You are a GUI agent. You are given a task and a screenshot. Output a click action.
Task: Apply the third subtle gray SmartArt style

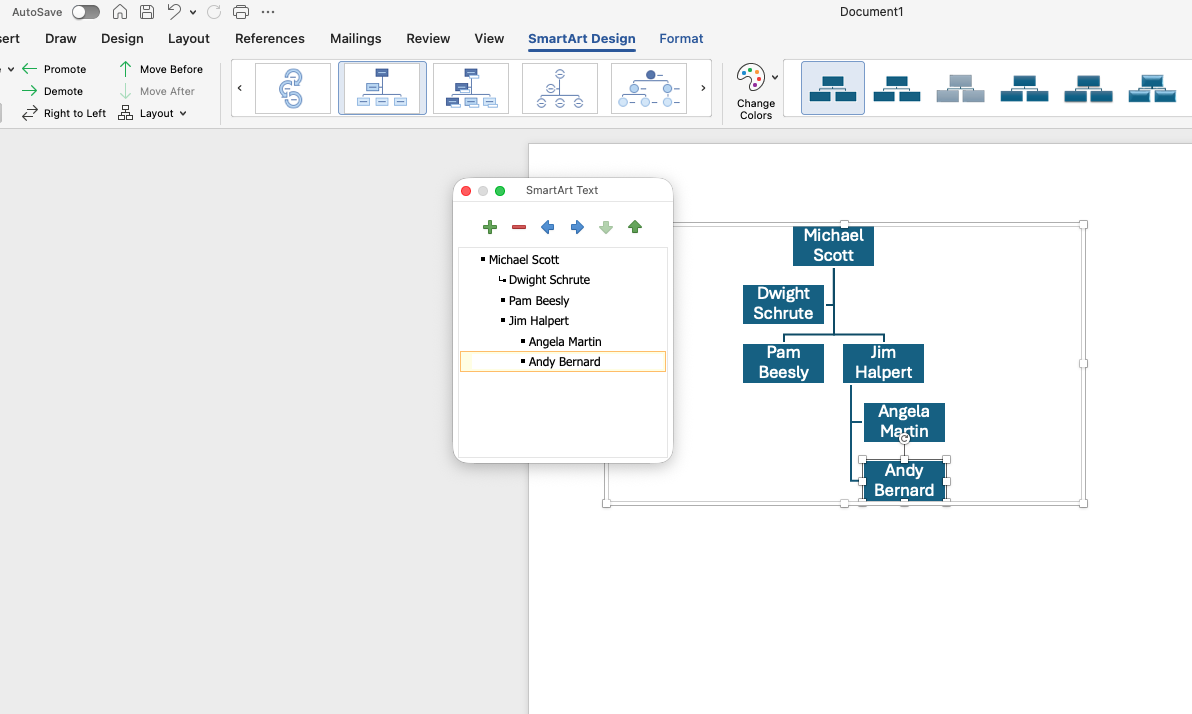(961, 88)
